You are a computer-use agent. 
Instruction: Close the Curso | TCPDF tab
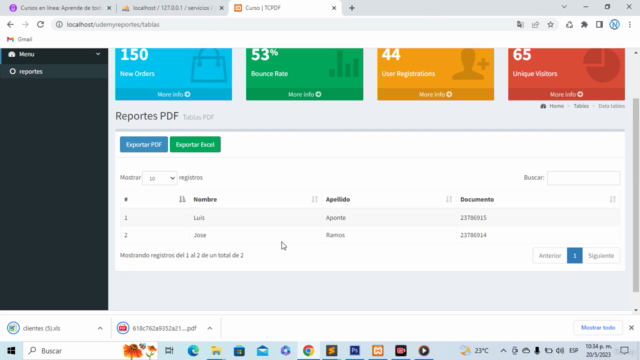pos(334,8)
